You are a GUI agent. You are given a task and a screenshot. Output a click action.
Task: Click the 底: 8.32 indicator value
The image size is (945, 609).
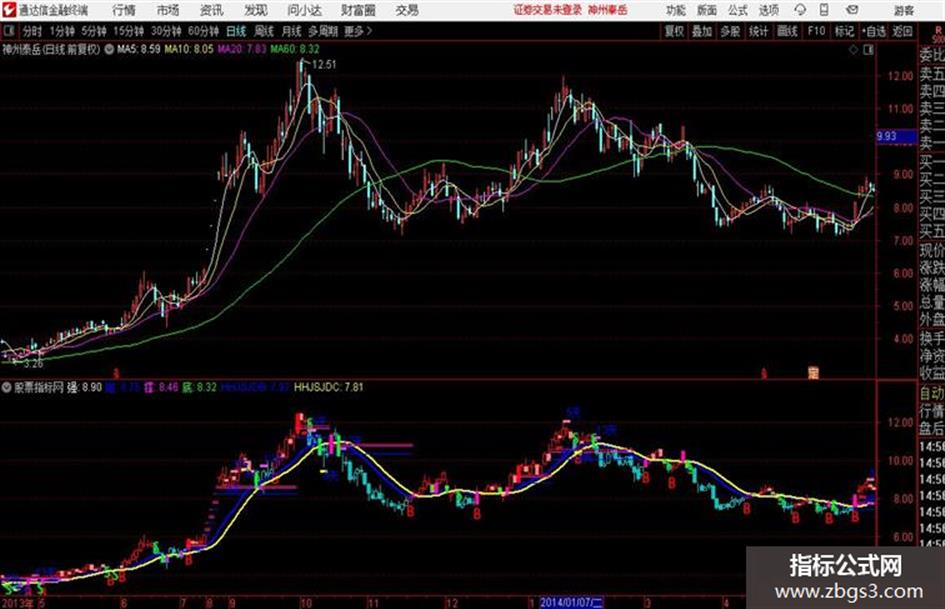click(199, 387)
